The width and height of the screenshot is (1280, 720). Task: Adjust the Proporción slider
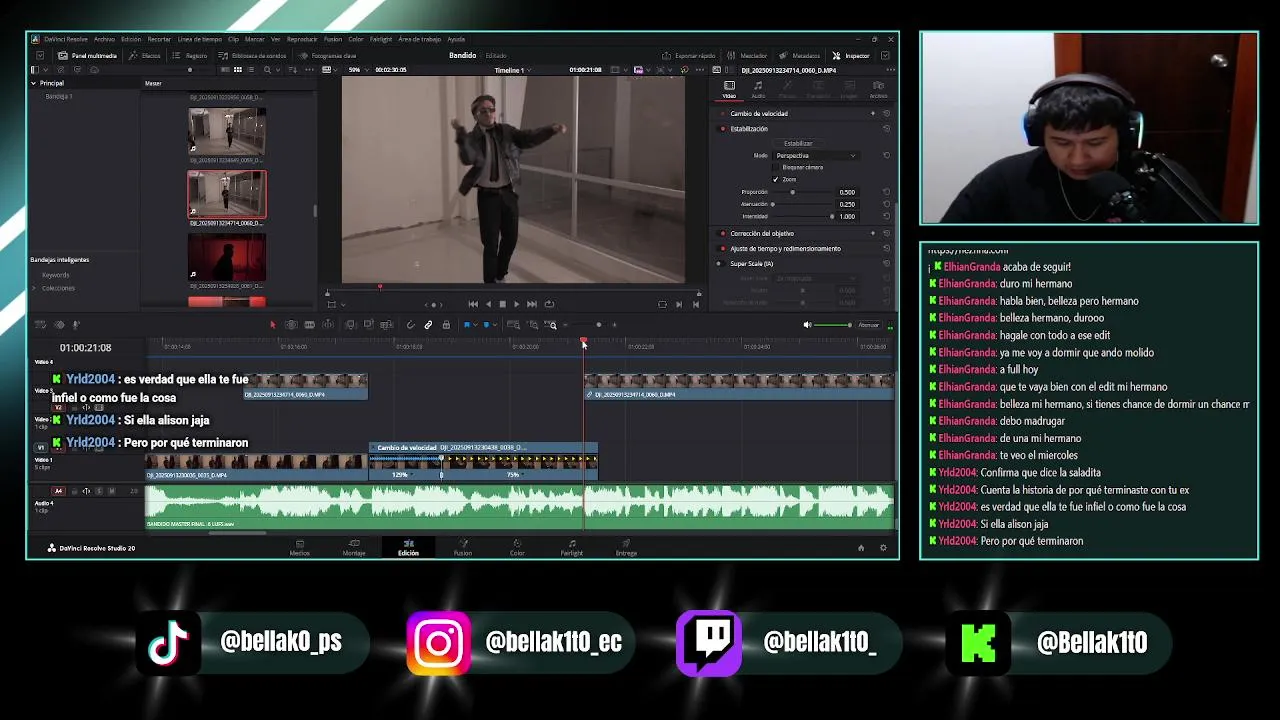click(793, 192)
